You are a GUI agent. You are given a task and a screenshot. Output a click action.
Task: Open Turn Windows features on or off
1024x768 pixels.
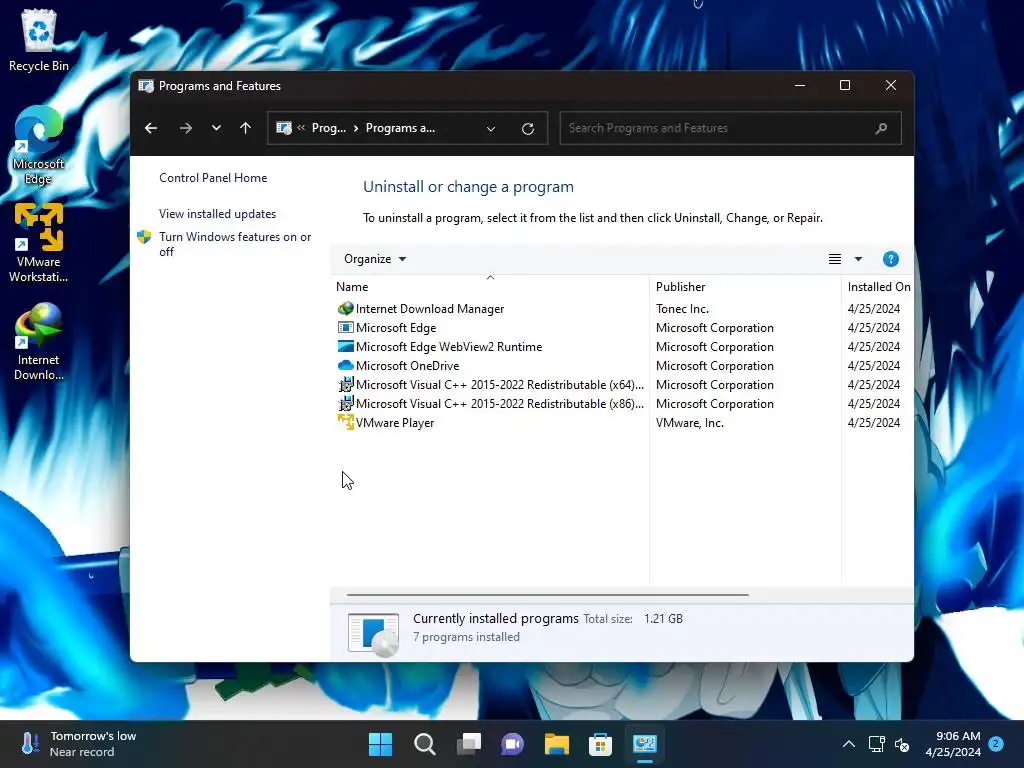coord(235,244)
